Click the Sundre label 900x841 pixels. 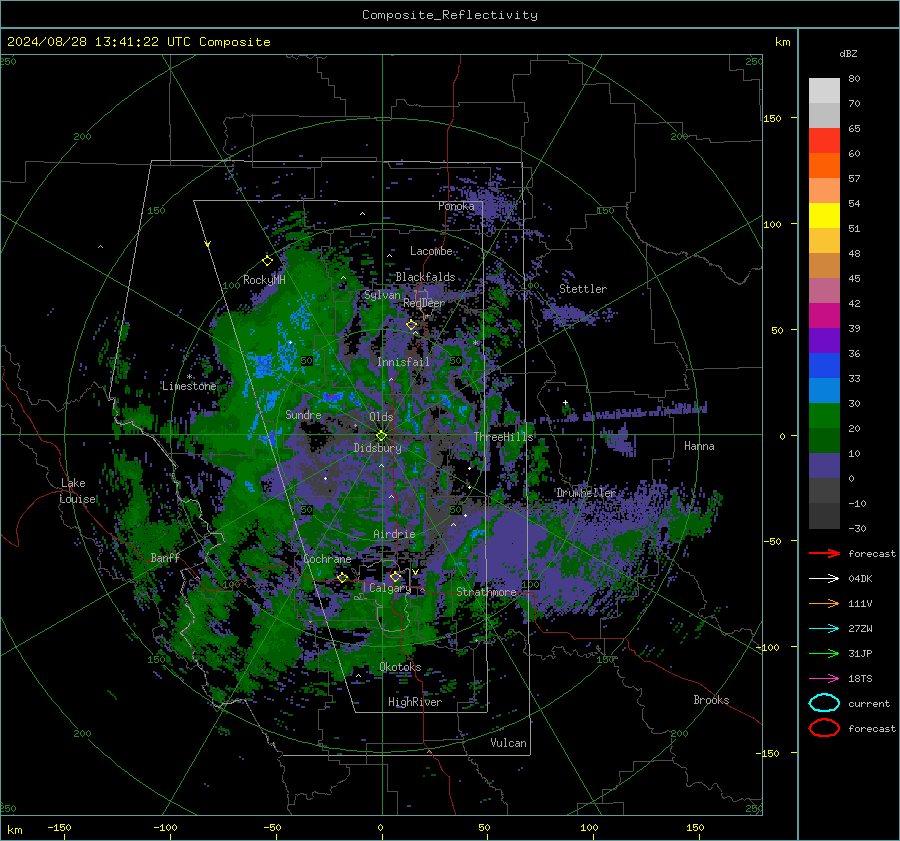(x=303, y=414)
